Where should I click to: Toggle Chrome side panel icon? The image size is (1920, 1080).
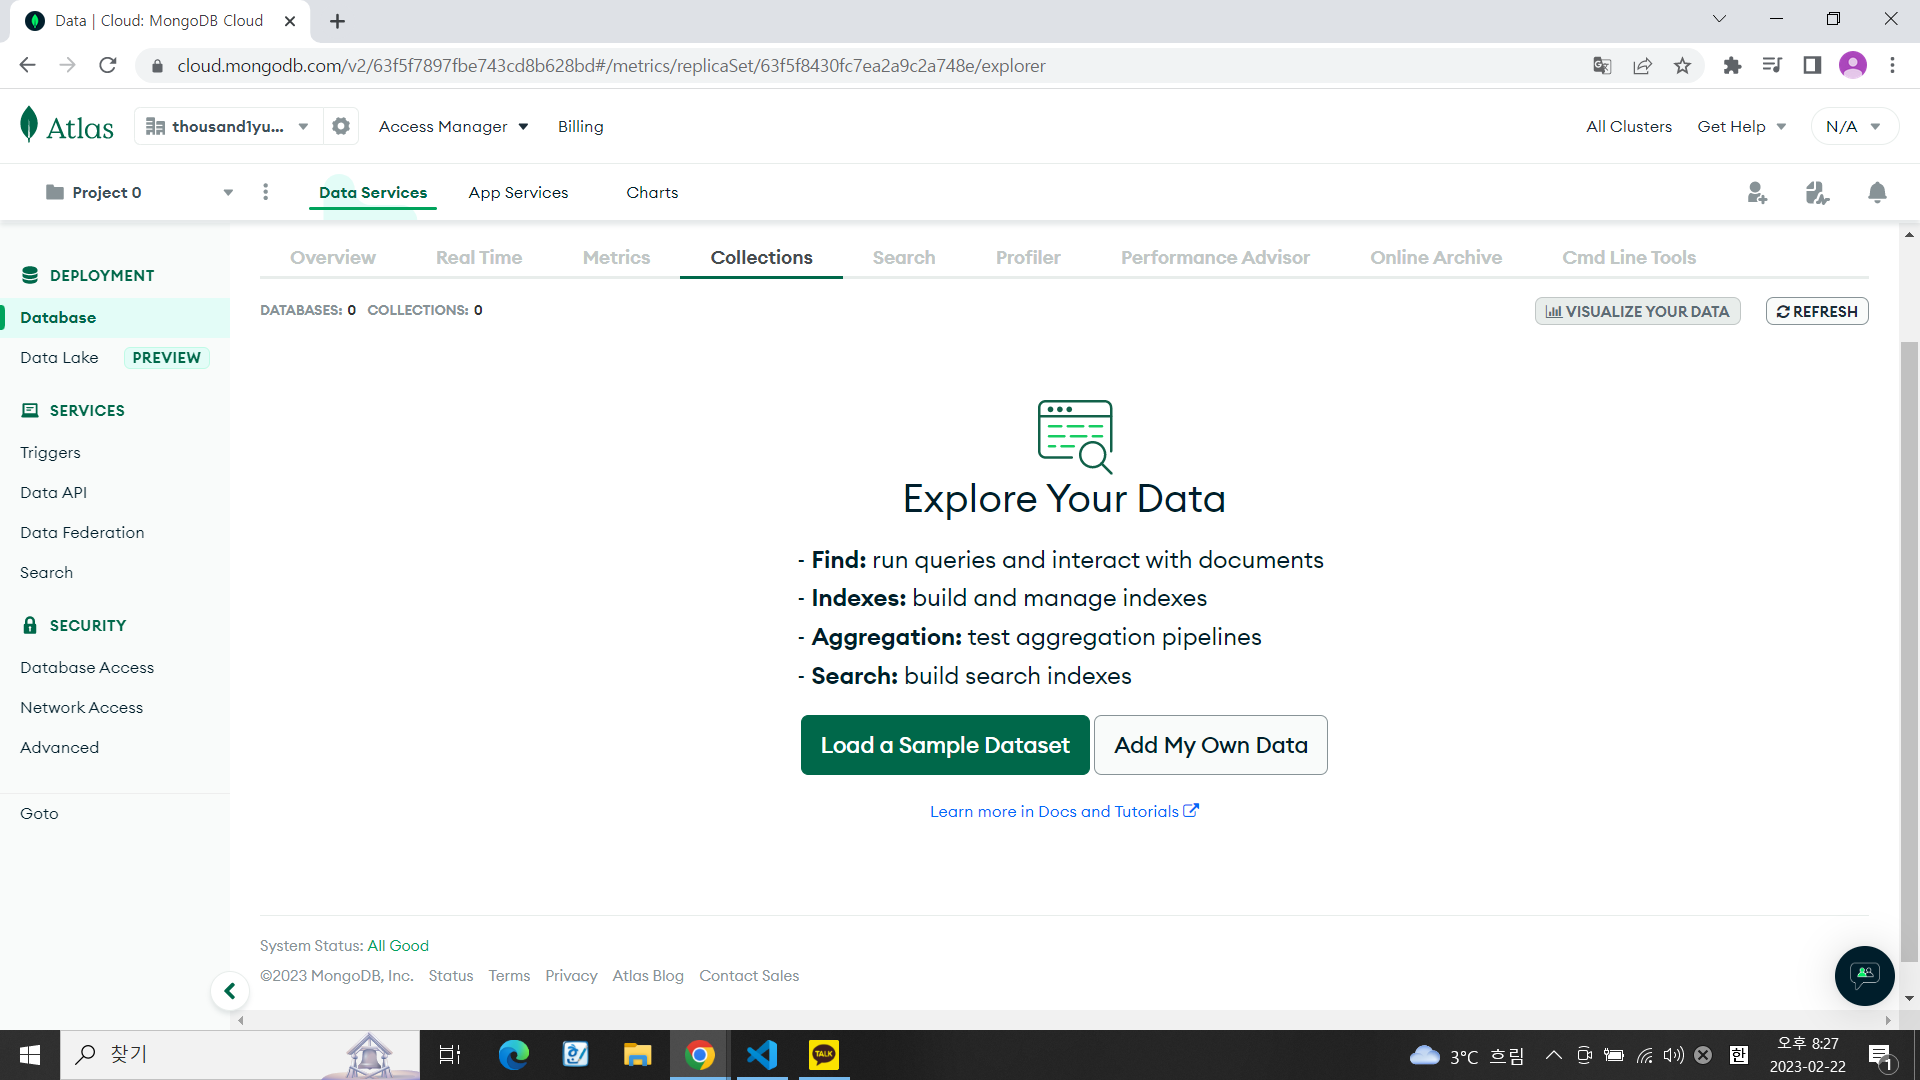(x=1812, y=66)
